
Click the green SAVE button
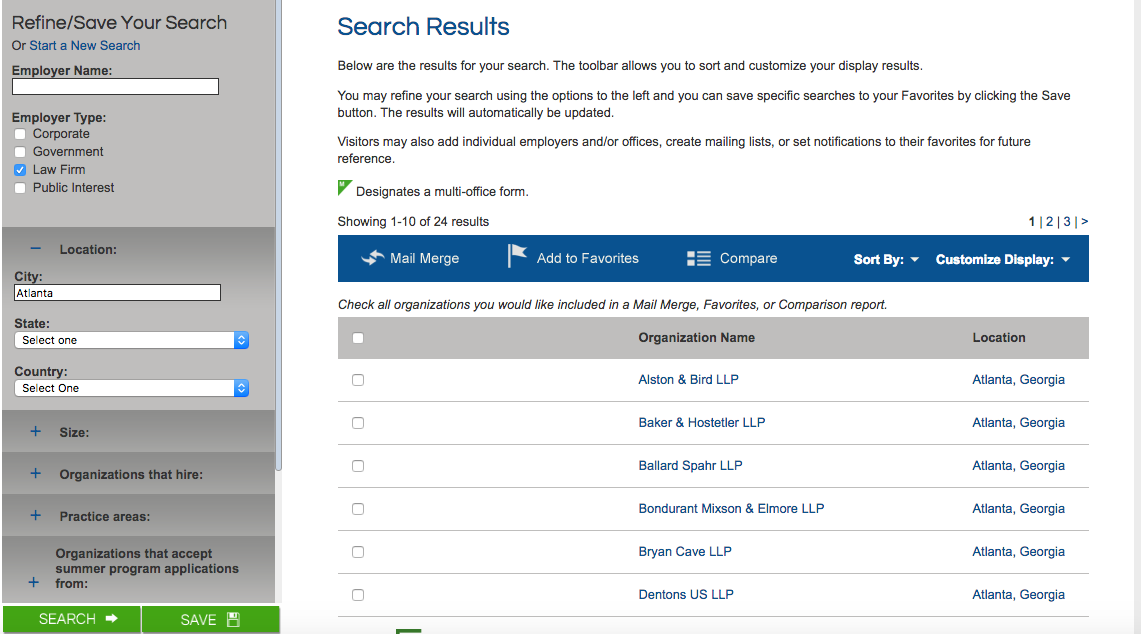click(x=210, y=619)
